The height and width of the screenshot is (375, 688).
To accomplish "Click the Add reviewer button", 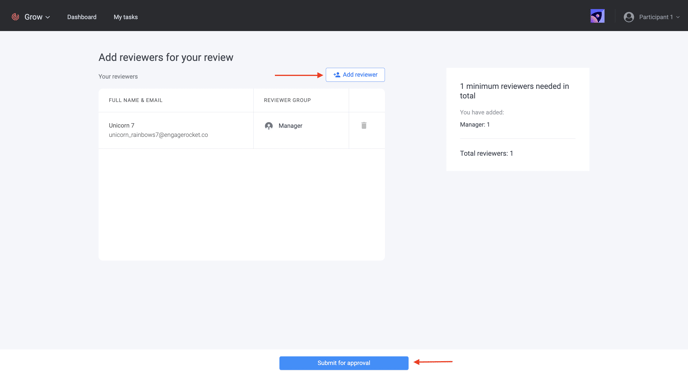I will (355, 75).
